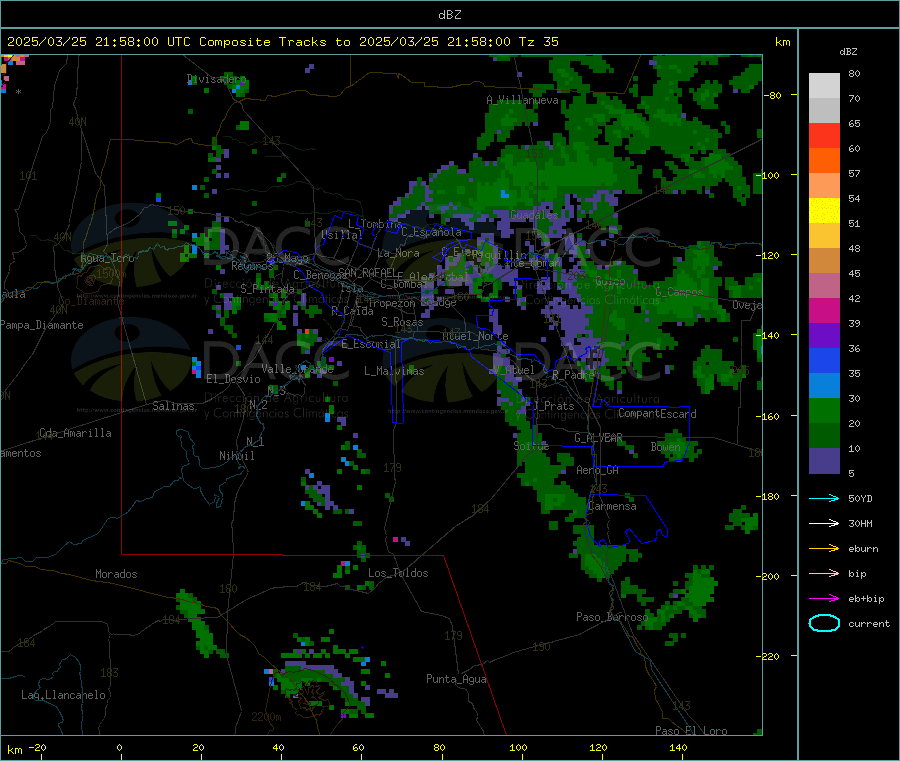Click the 'El_Desvio' map label
This screenshot has width=900, height=761.
click(x=233, y=379)
